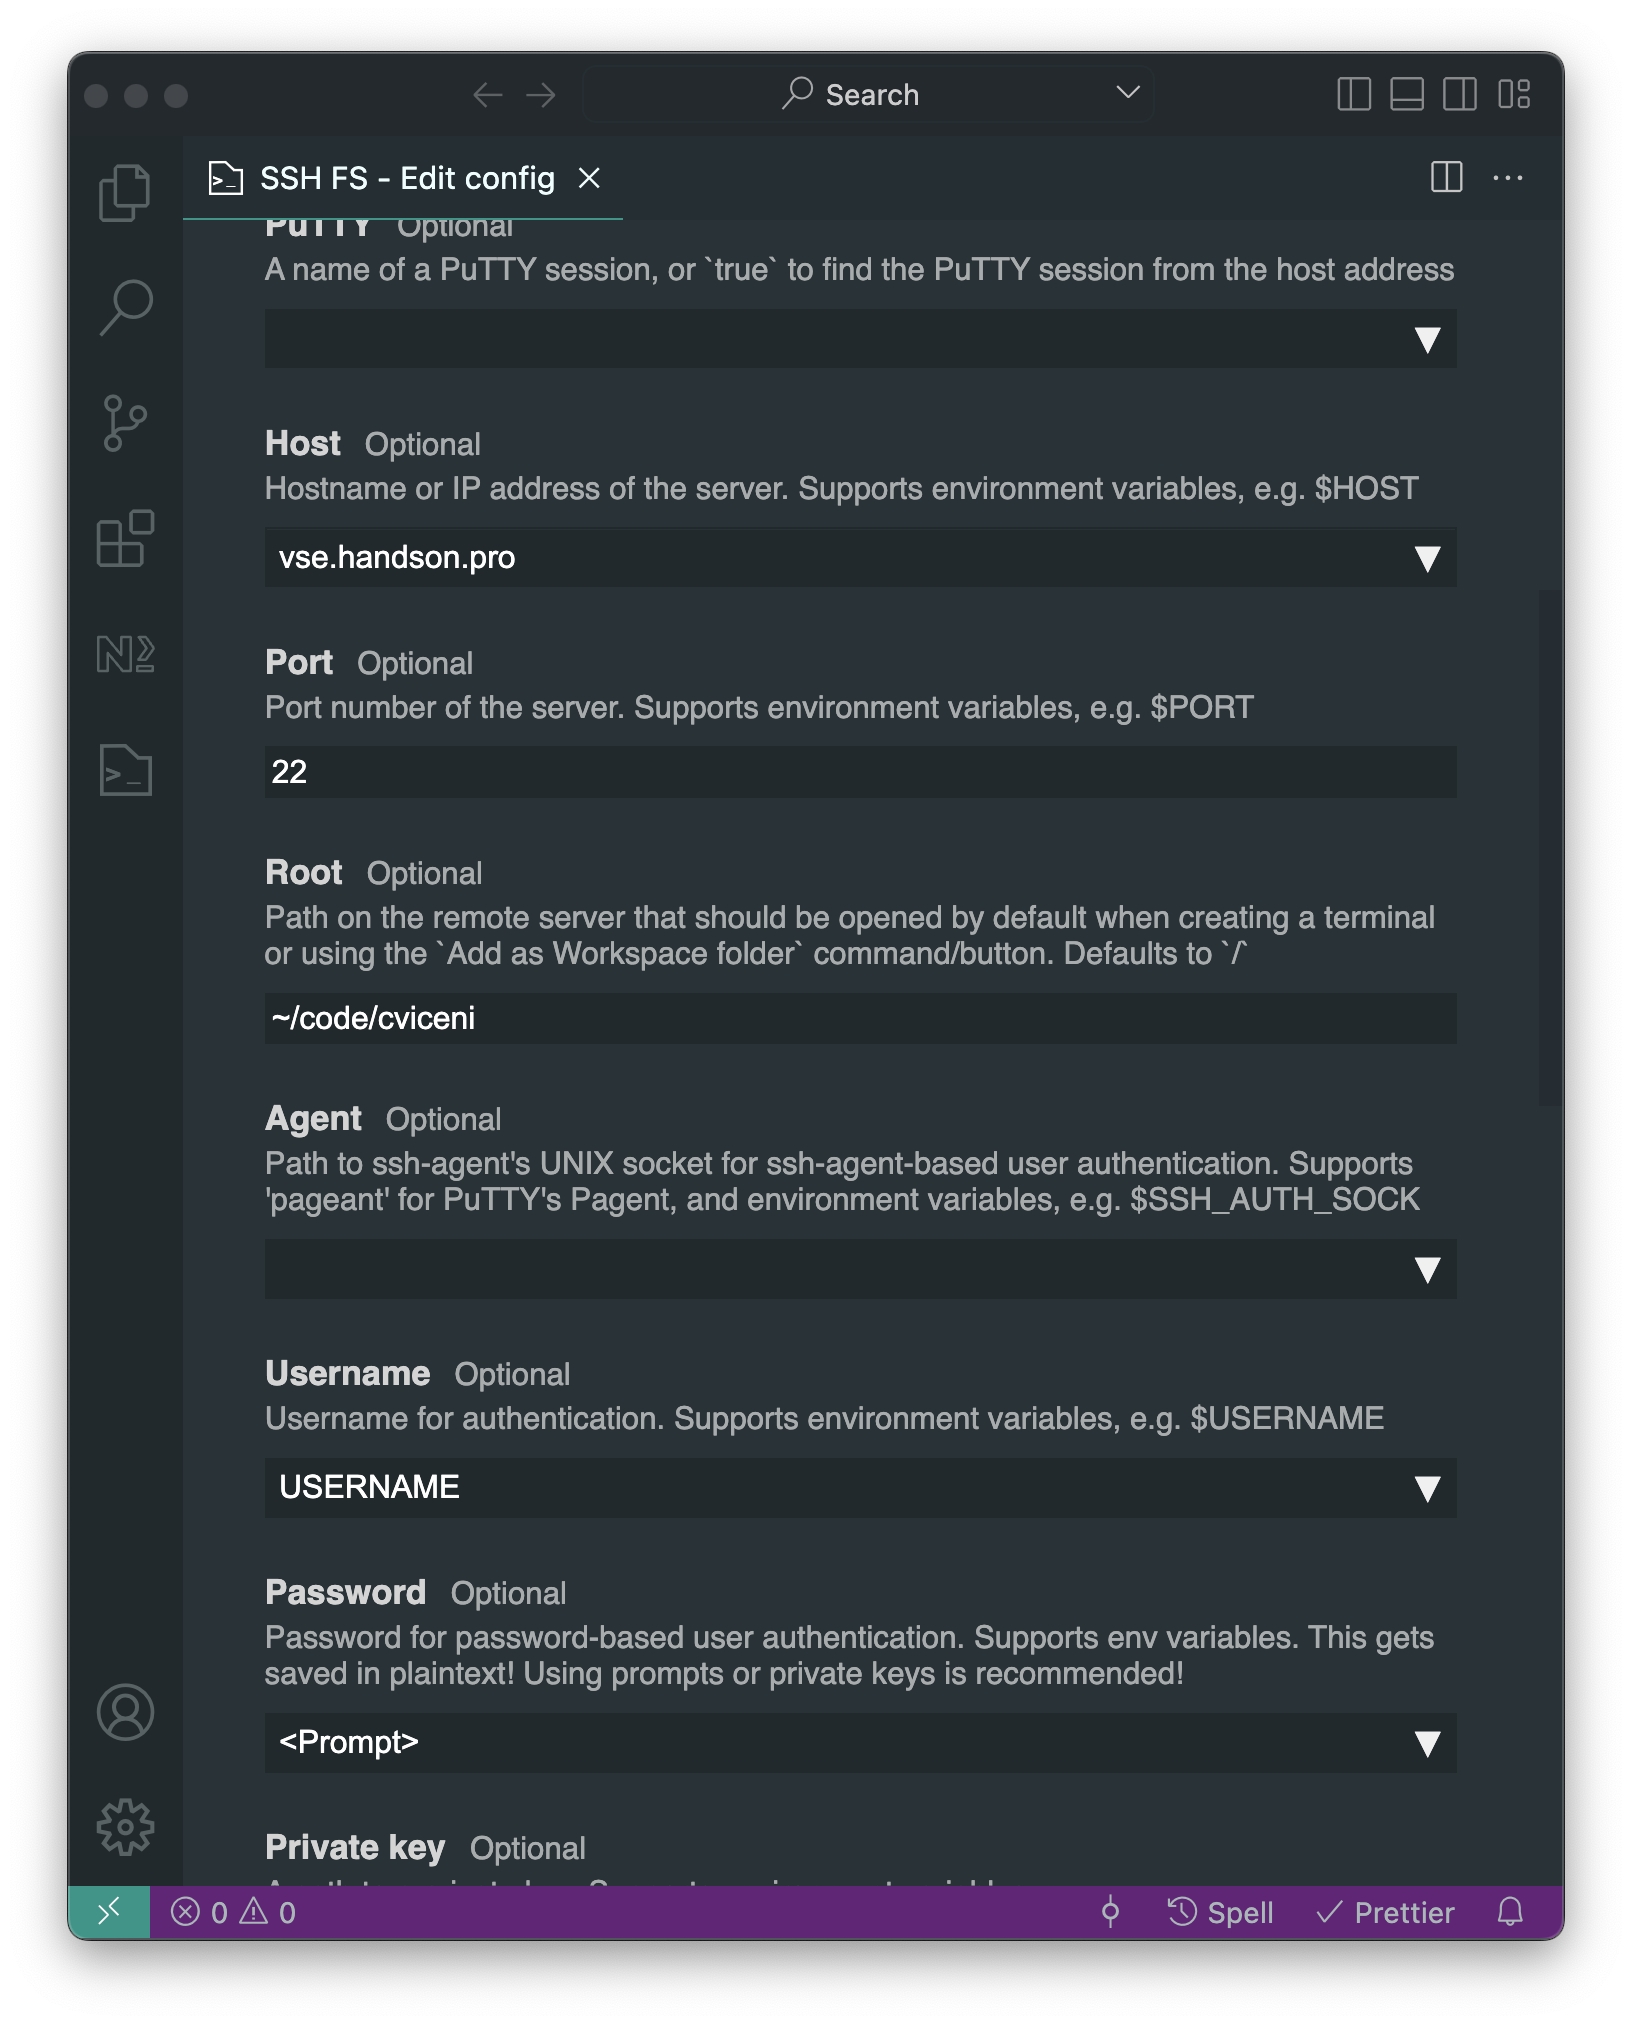Open the Search view in activity bar
This screenshot has height=2024, width=1632.
tap(126, 307)
